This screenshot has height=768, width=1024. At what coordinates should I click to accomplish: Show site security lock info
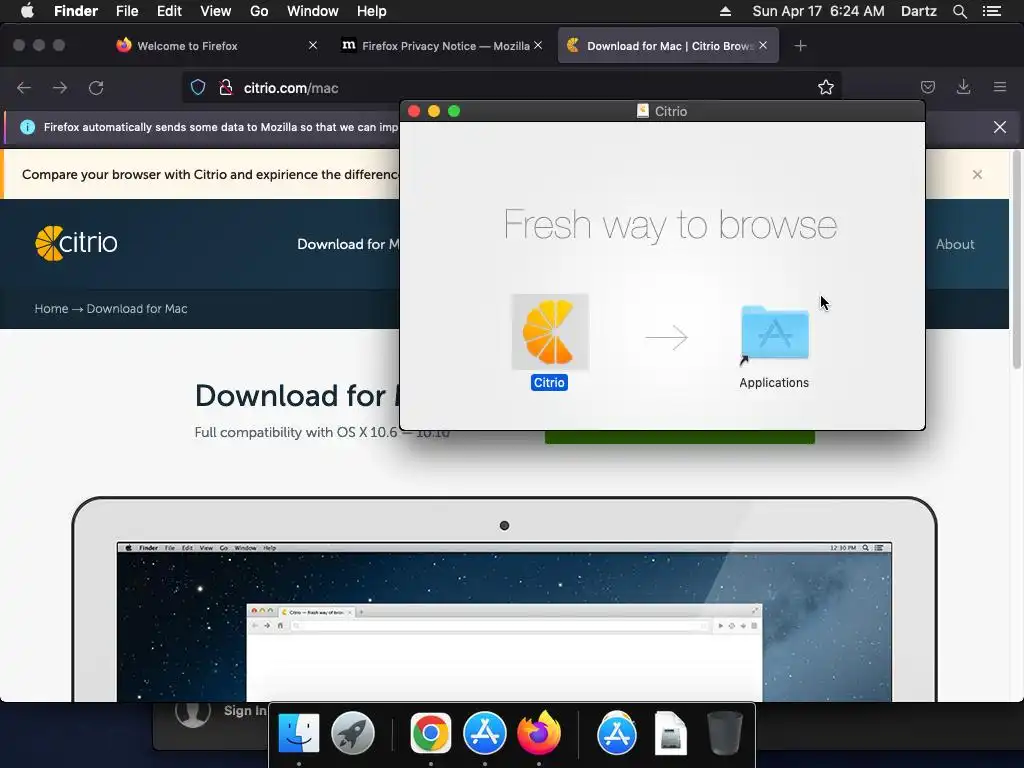(226, 88)
